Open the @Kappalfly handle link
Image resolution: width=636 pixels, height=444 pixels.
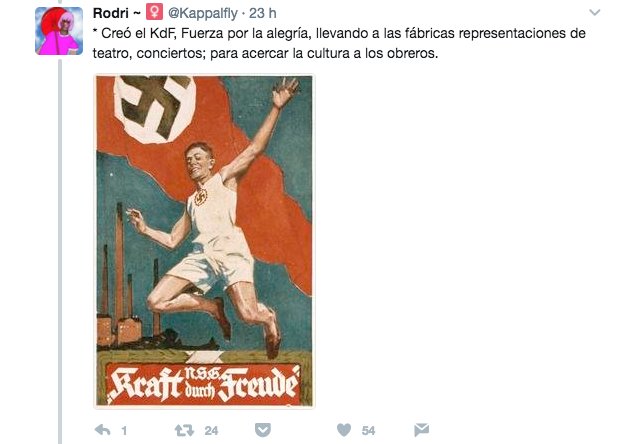pos(202,13)
